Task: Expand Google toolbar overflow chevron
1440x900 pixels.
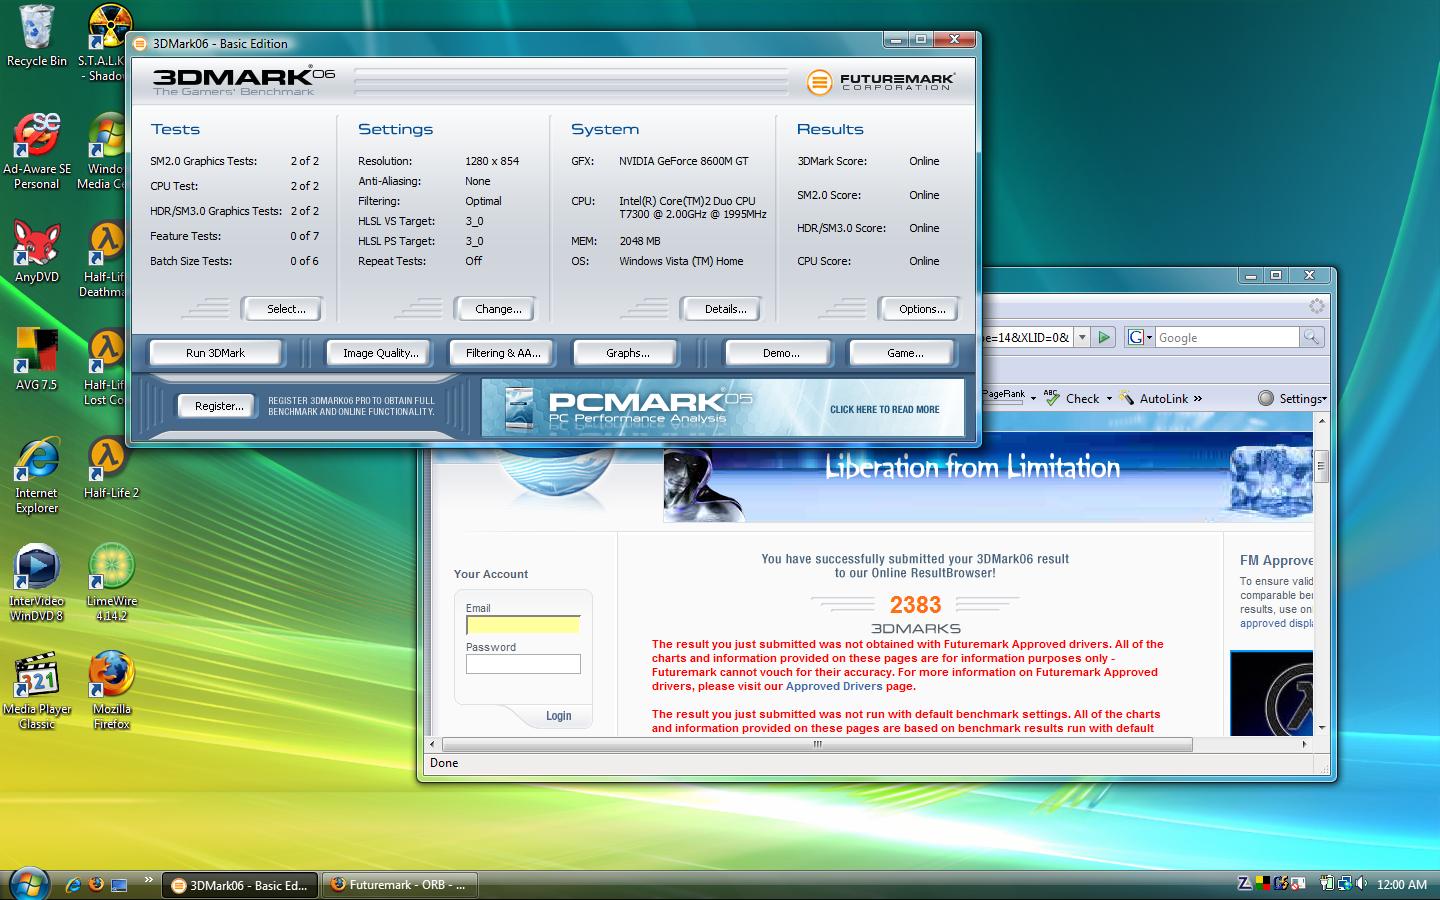Action: coord(1198,398)
